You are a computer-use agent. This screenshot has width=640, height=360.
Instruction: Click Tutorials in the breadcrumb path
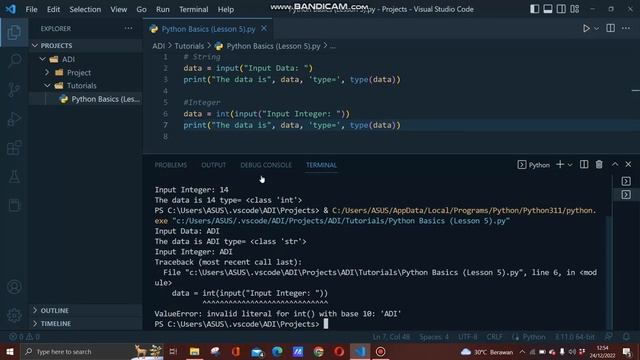(x=189, y=46)
